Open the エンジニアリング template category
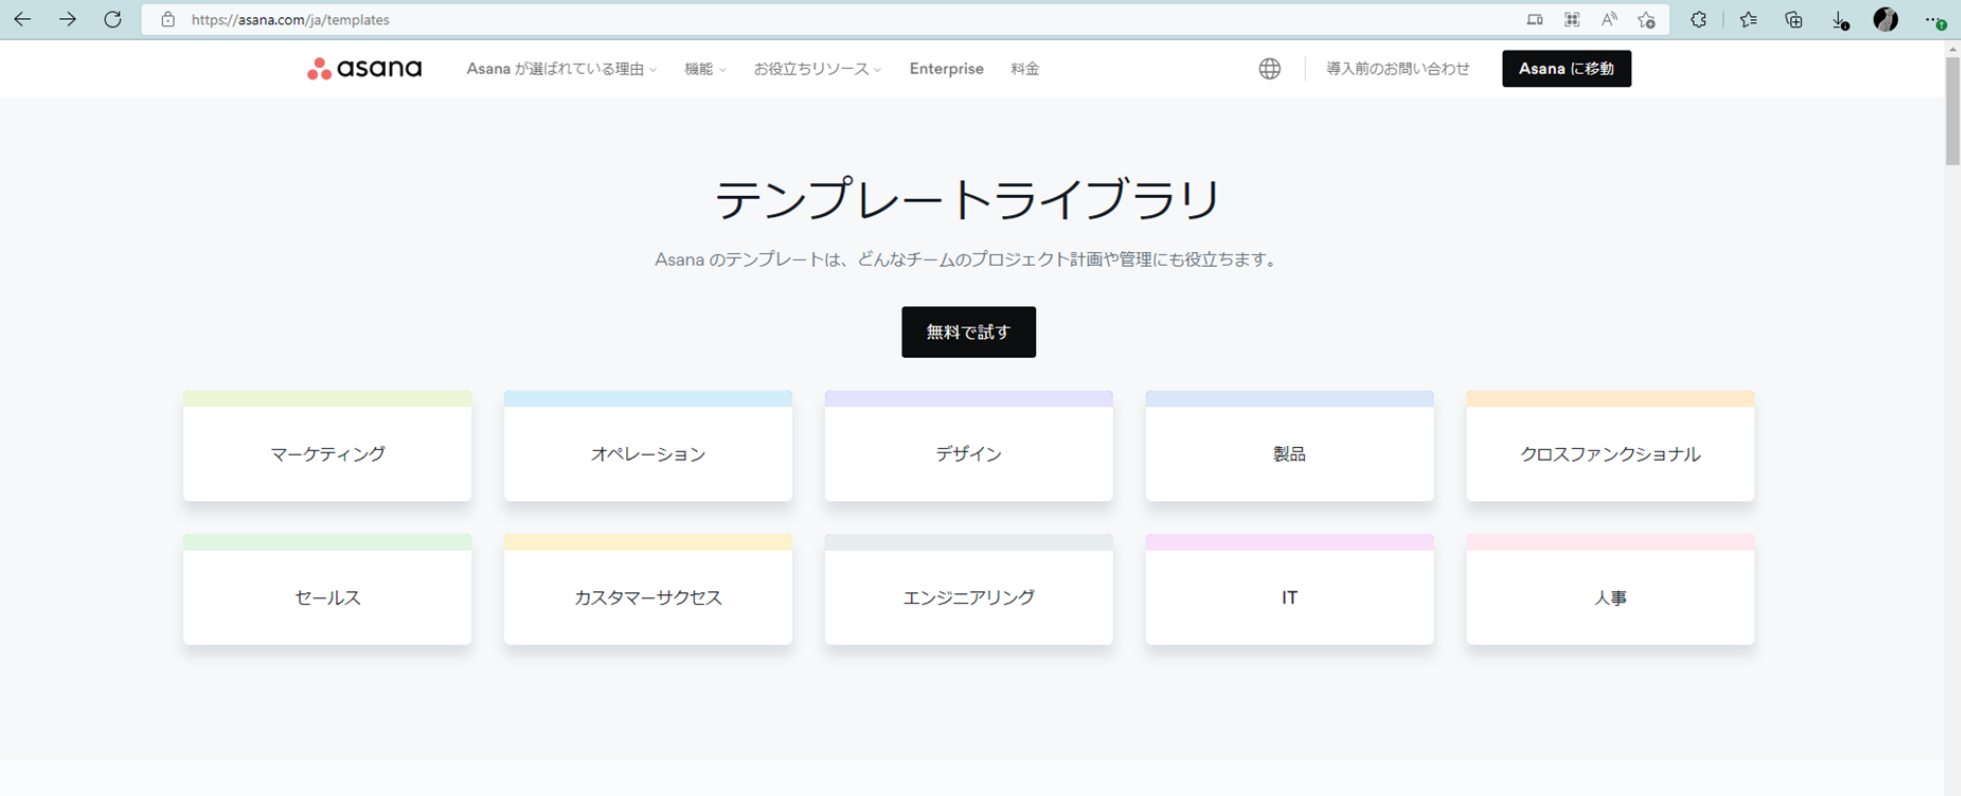Screen dimensions: 1961x796 pyautogui.click(x=968, y=589)
